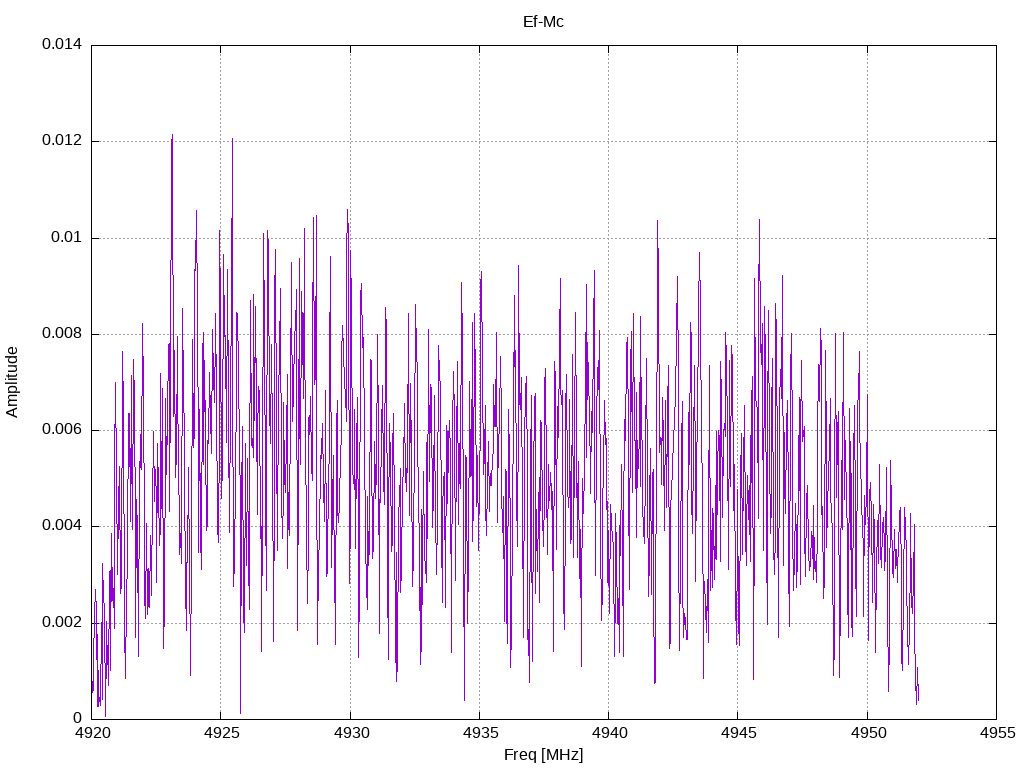This screenshot has height=768, width=1024.
Task: Click the y-axis tick label 0
Action: pyautogui.click(x=78, y=718)
